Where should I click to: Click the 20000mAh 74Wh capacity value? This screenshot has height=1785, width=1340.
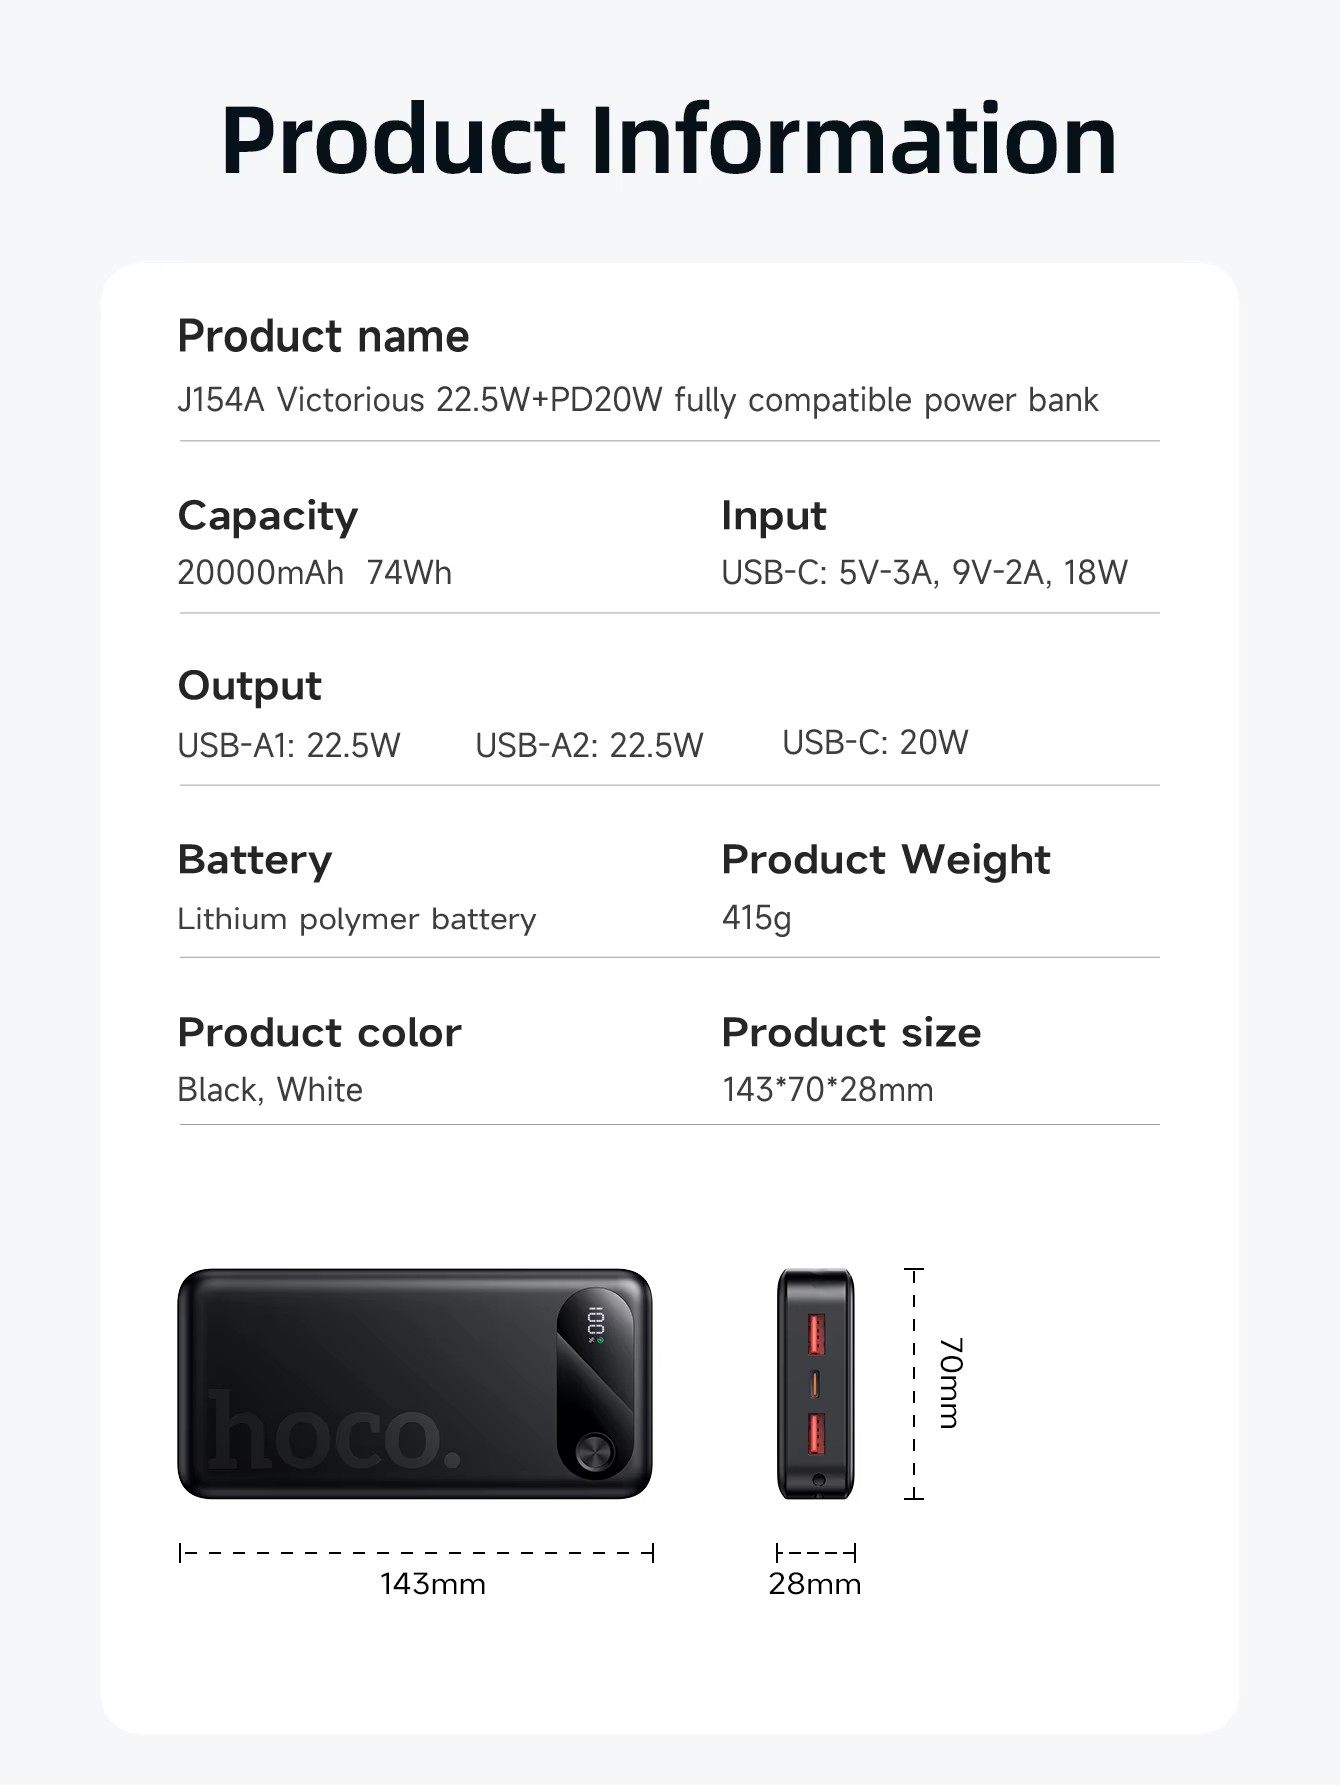coord(314,573)
